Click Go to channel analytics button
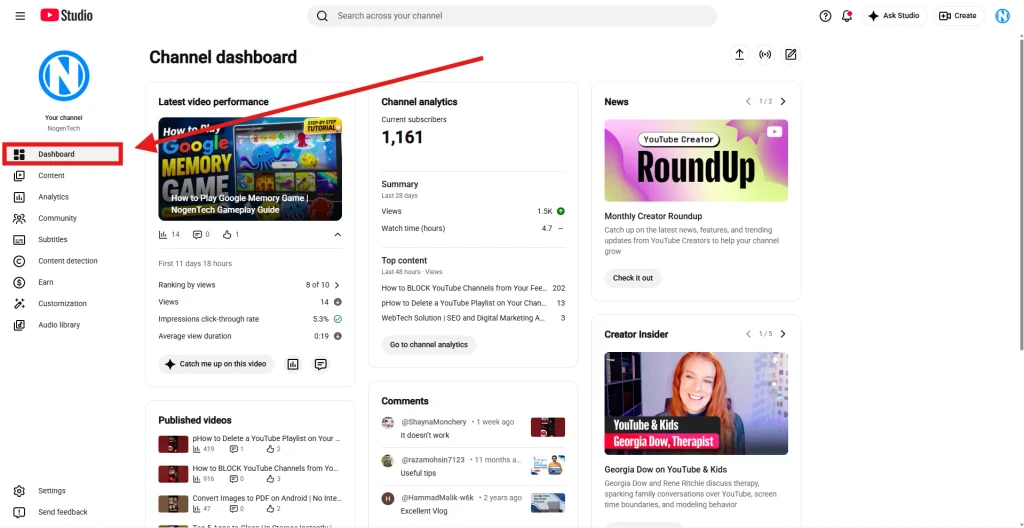Screen dimensions: 1024x528 (429, 344)
